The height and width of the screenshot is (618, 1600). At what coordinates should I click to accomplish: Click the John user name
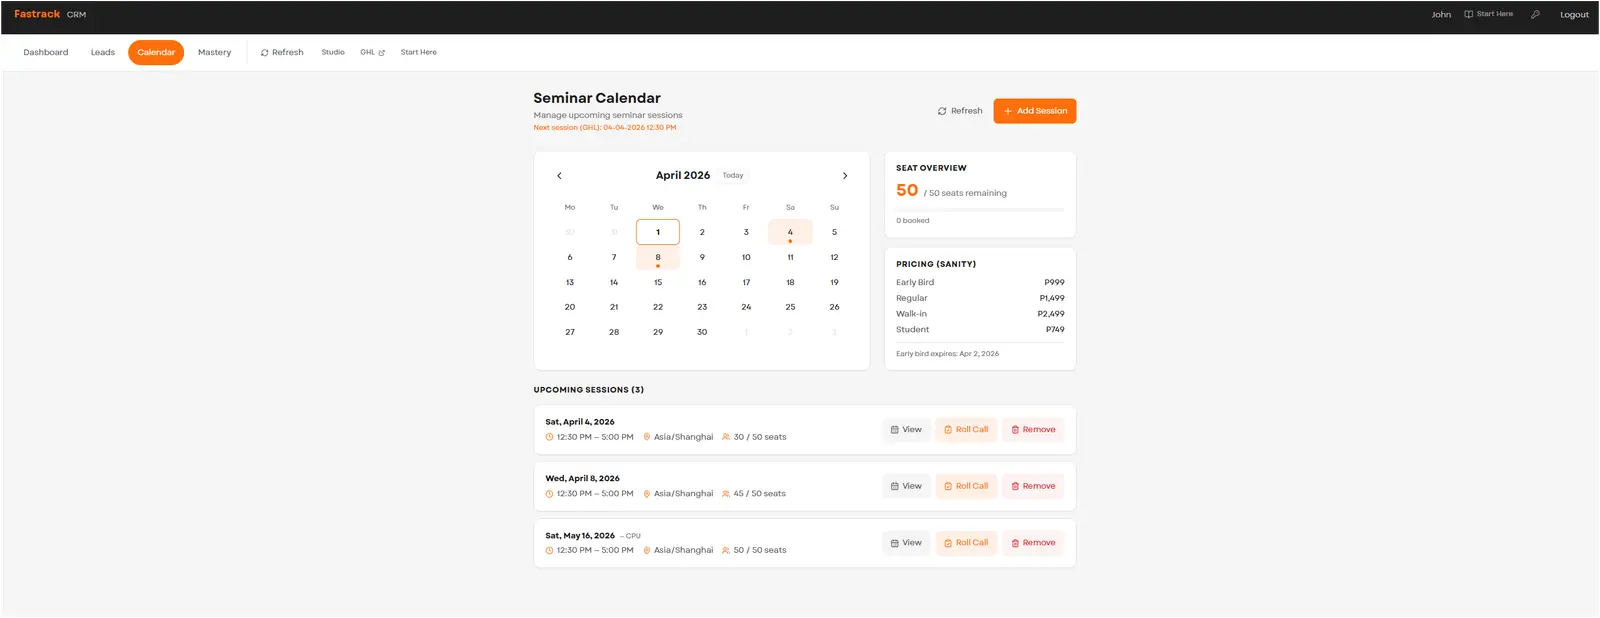pyautogui.click(x=1441, y=14)
